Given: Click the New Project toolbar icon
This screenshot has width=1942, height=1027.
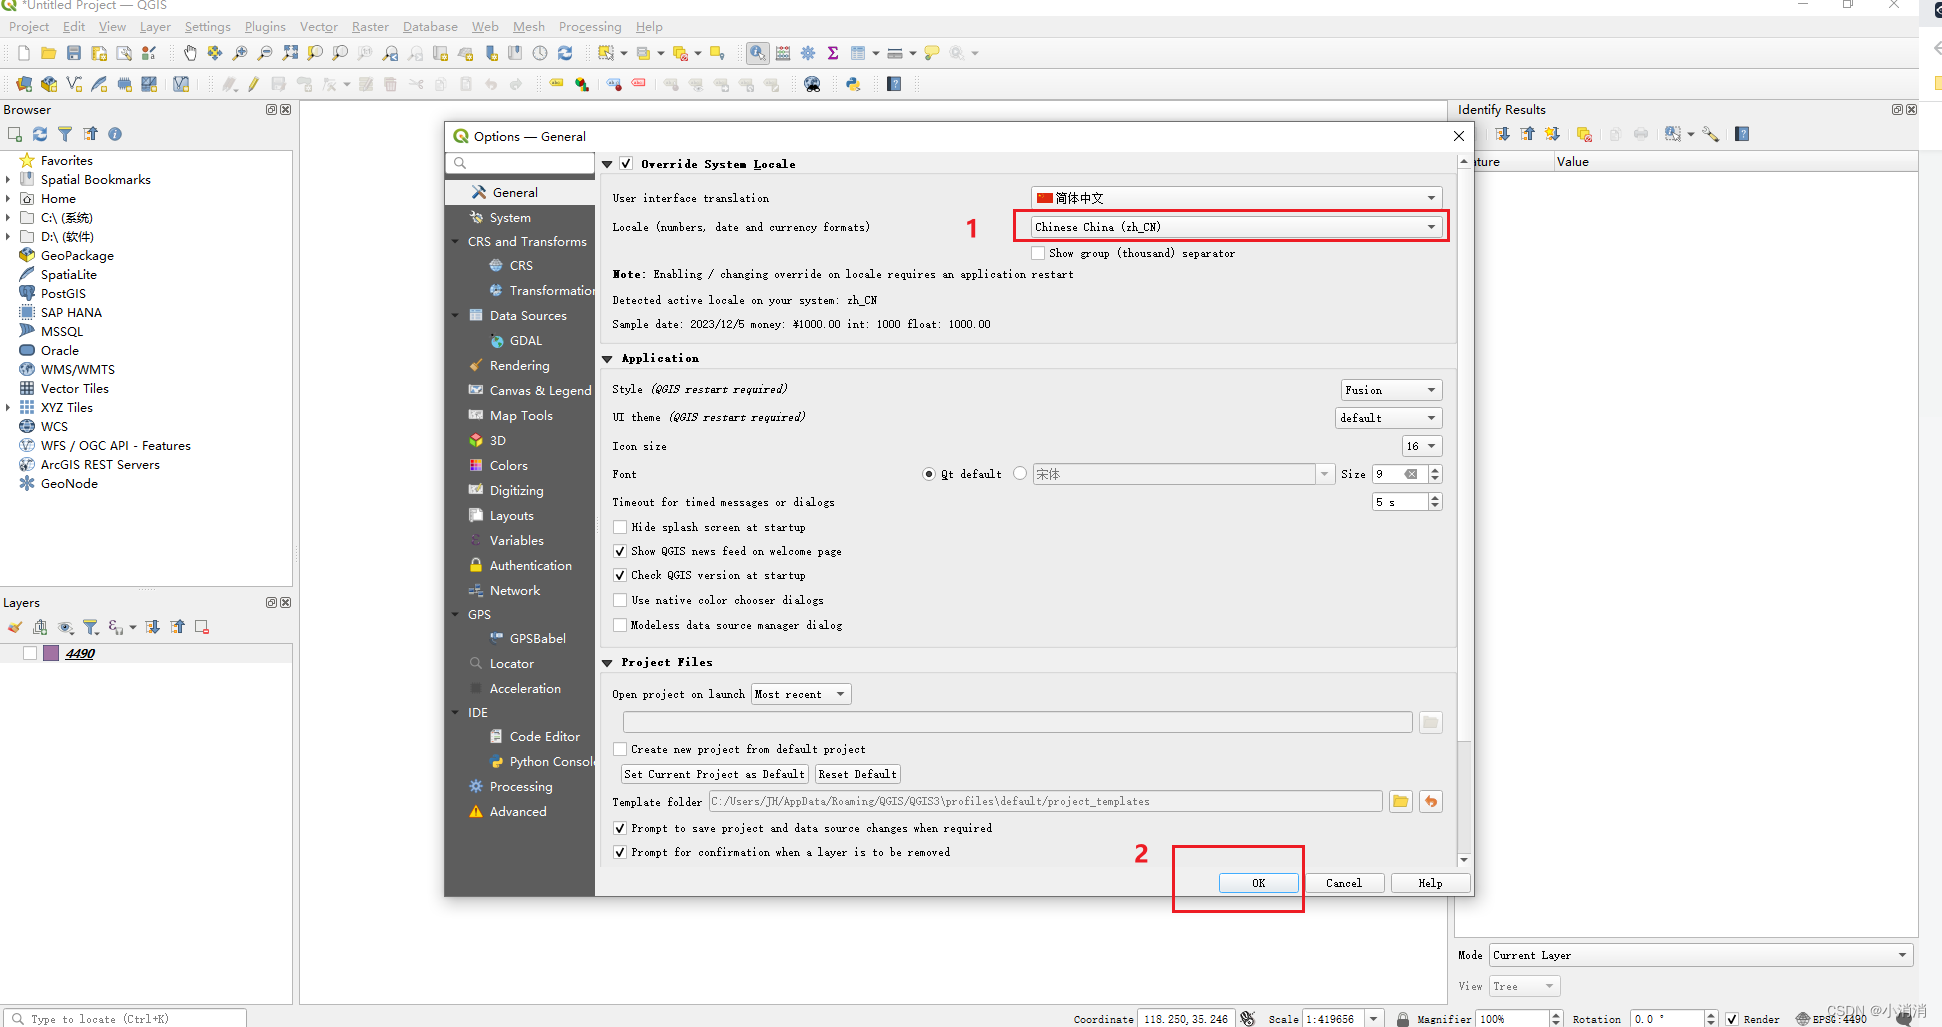Looking at the screenshot, I should tap(24, 53).
